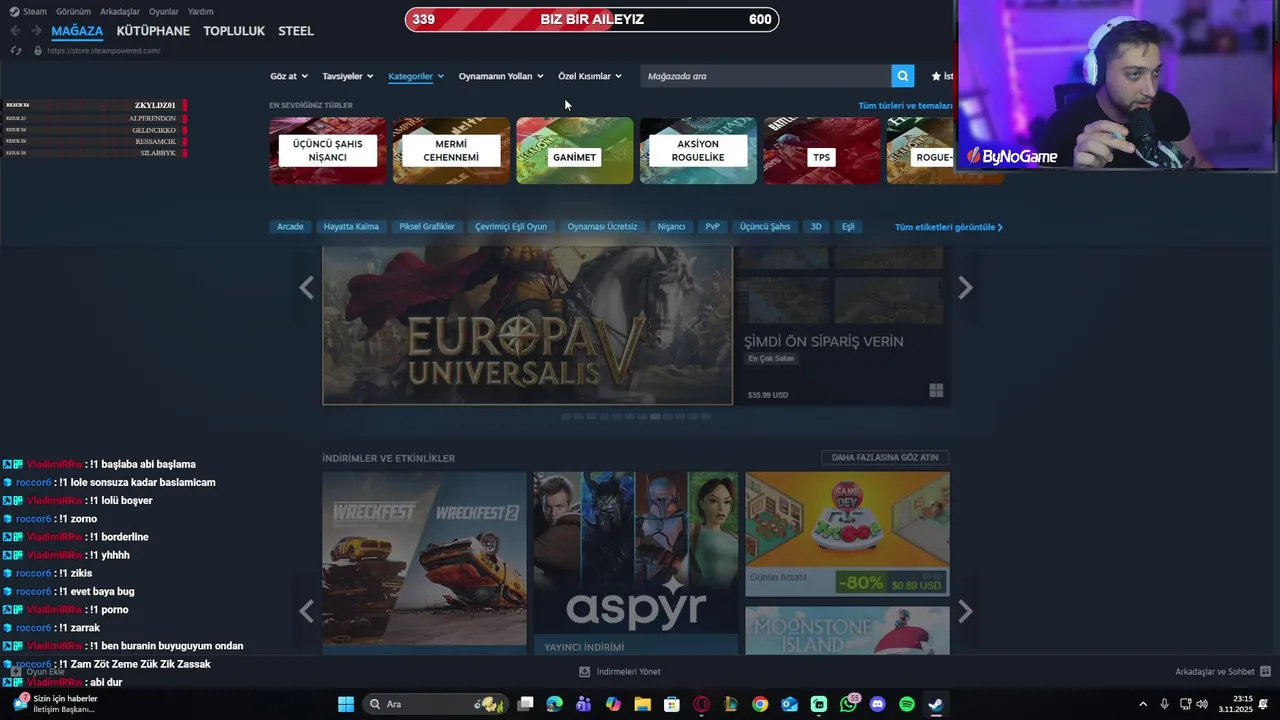This screenshot has width=1280, height=720.
Task: Click the Steam logo icon in the menu bar
Action: pos(14,12)
